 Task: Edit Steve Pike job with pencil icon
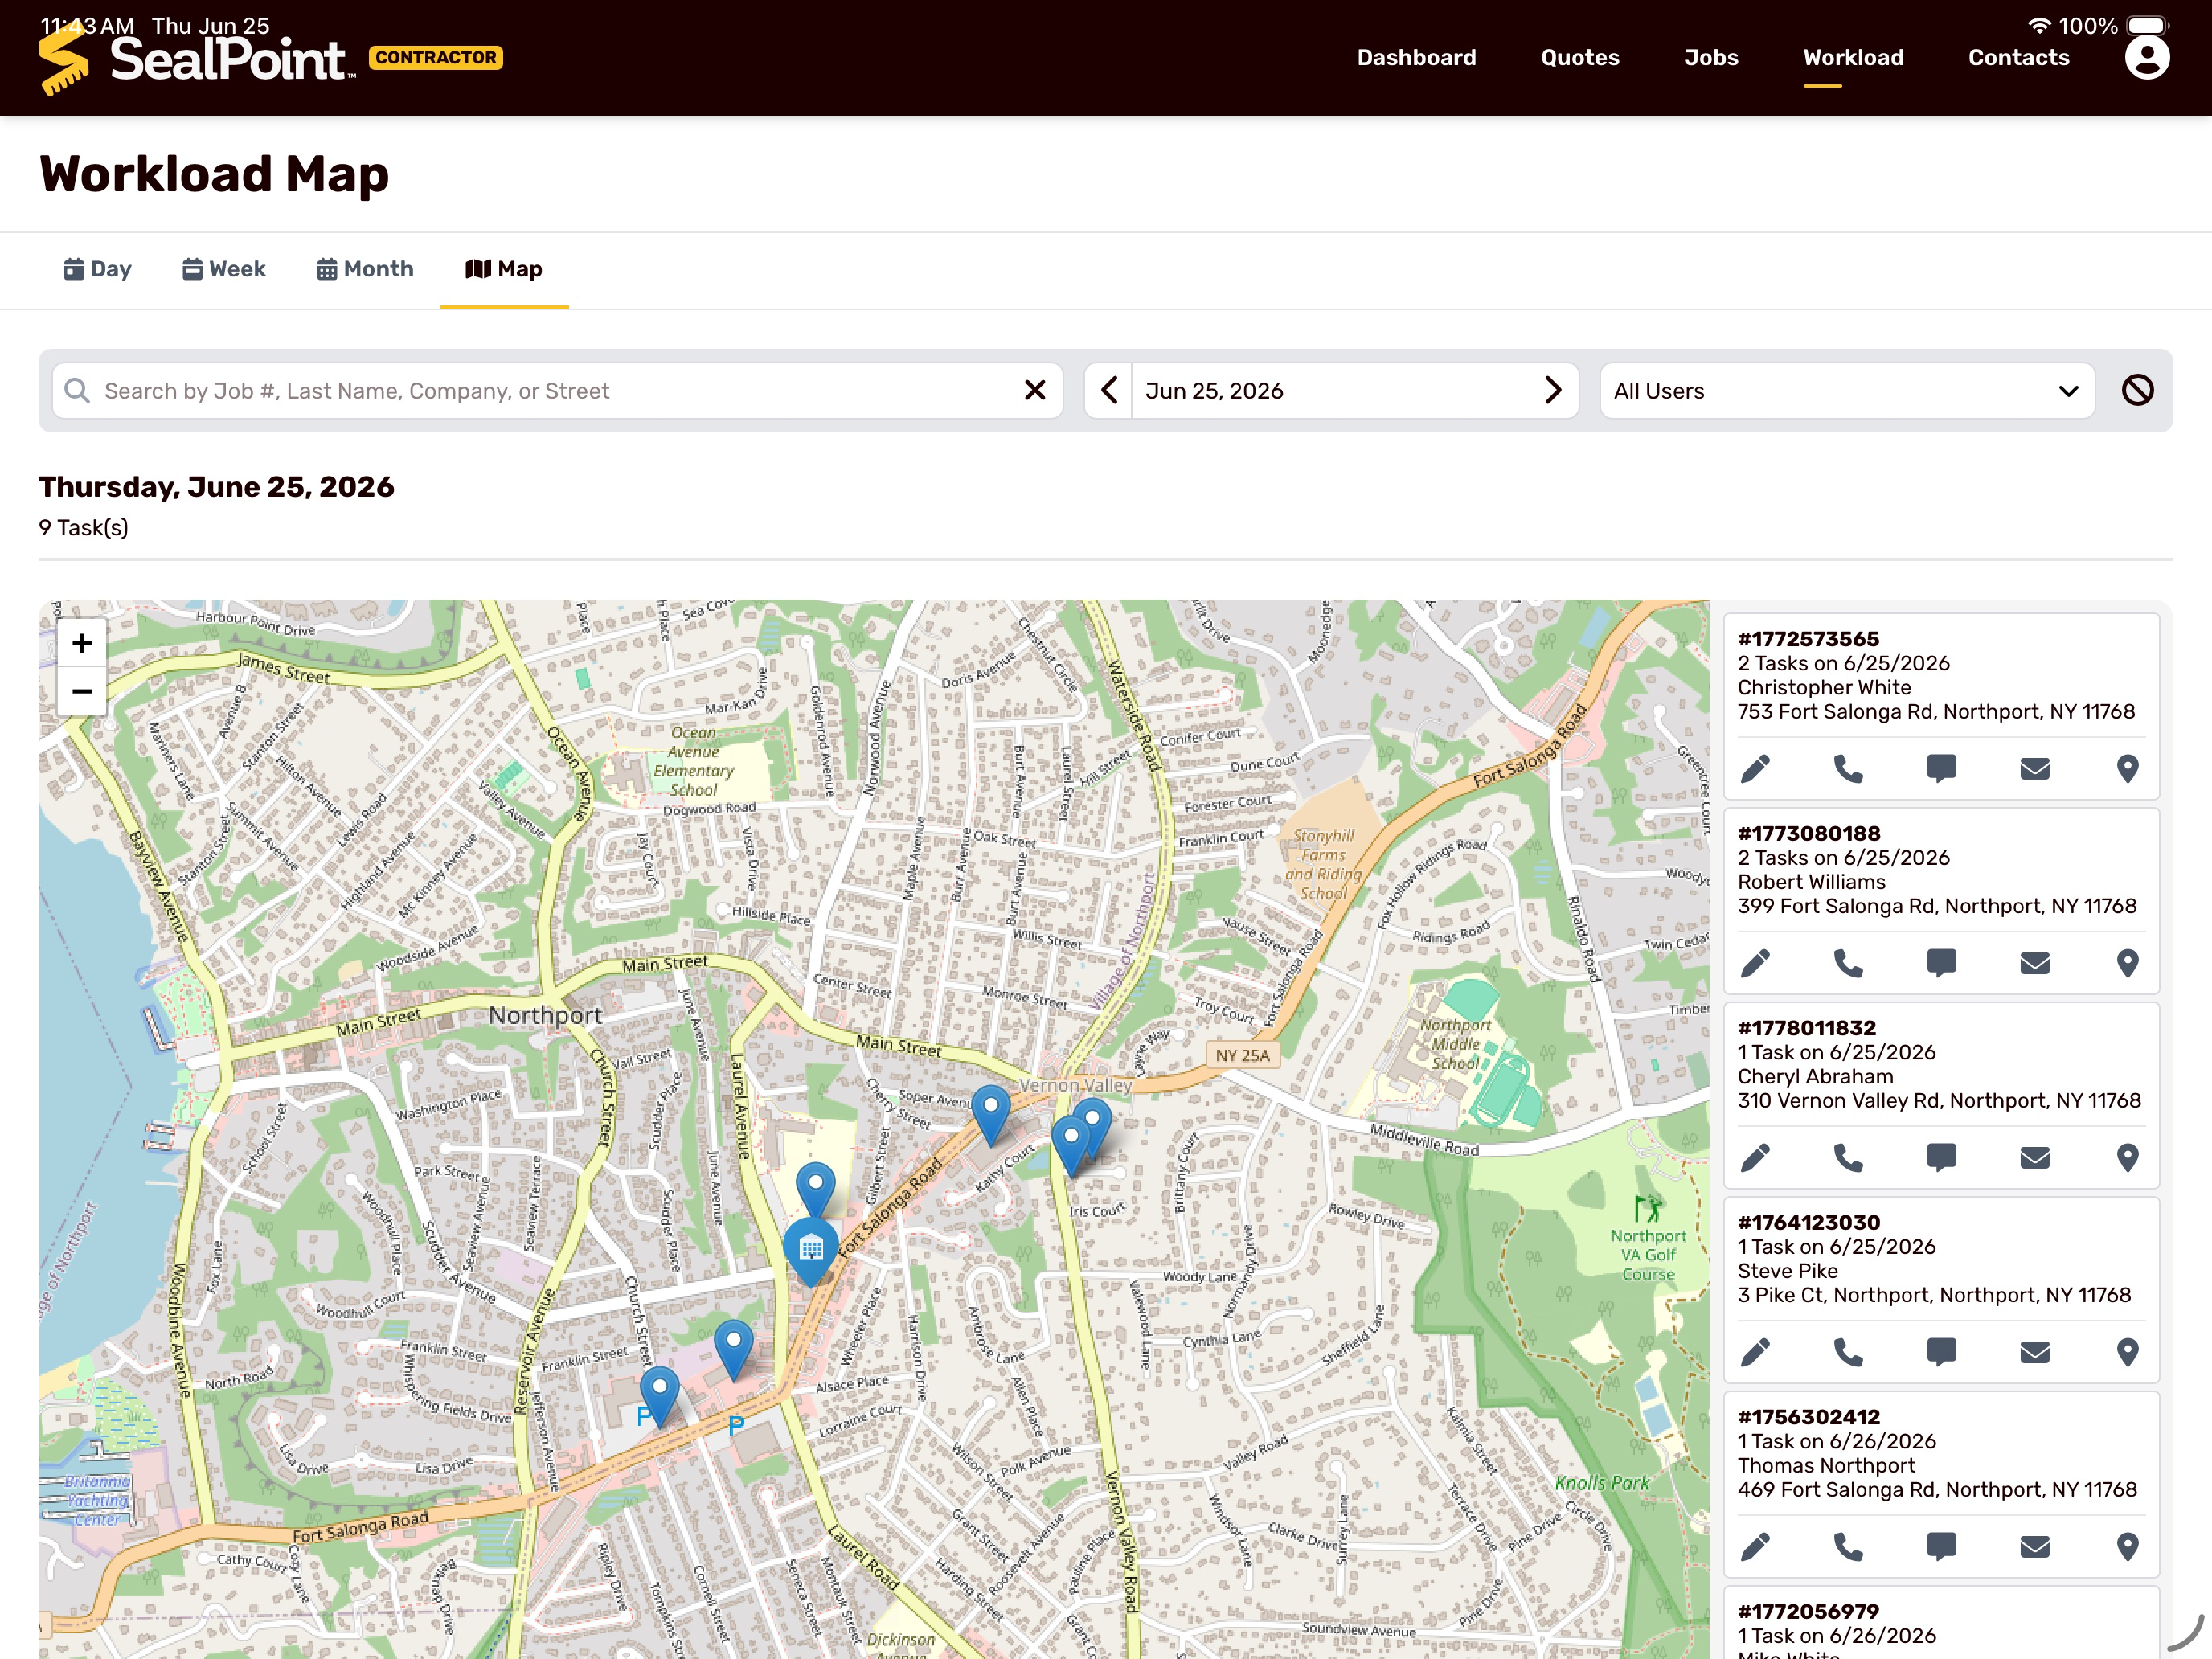(1755, 1352)
